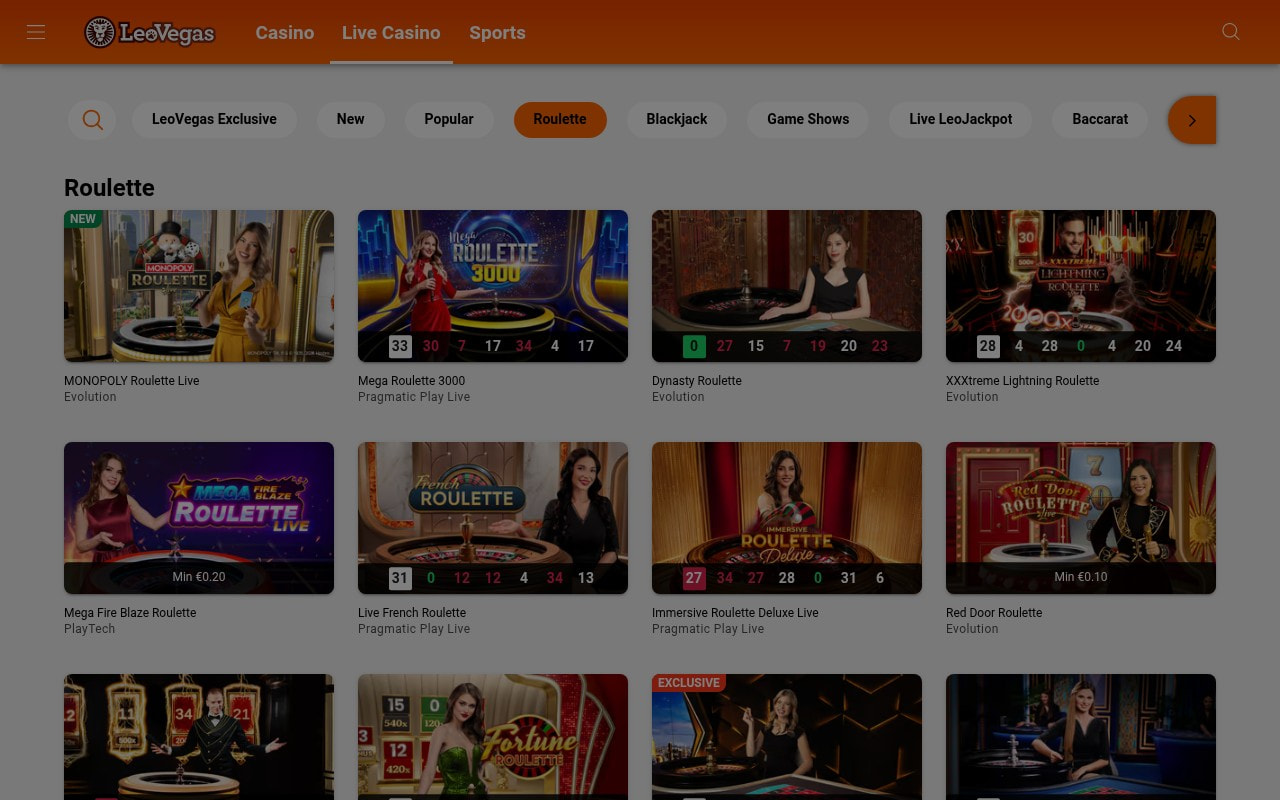Click latest result 33 on Mega Roulette 3000
Screen dimensions: 1280x800
[400, 346]
